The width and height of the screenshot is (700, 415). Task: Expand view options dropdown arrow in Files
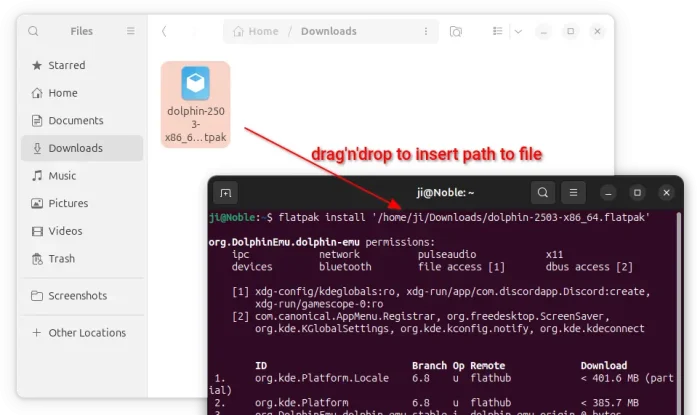point(518,31)
